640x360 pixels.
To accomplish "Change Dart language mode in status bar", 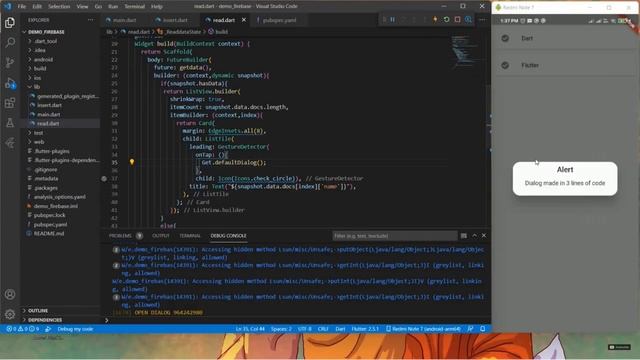I will (340, 329).
